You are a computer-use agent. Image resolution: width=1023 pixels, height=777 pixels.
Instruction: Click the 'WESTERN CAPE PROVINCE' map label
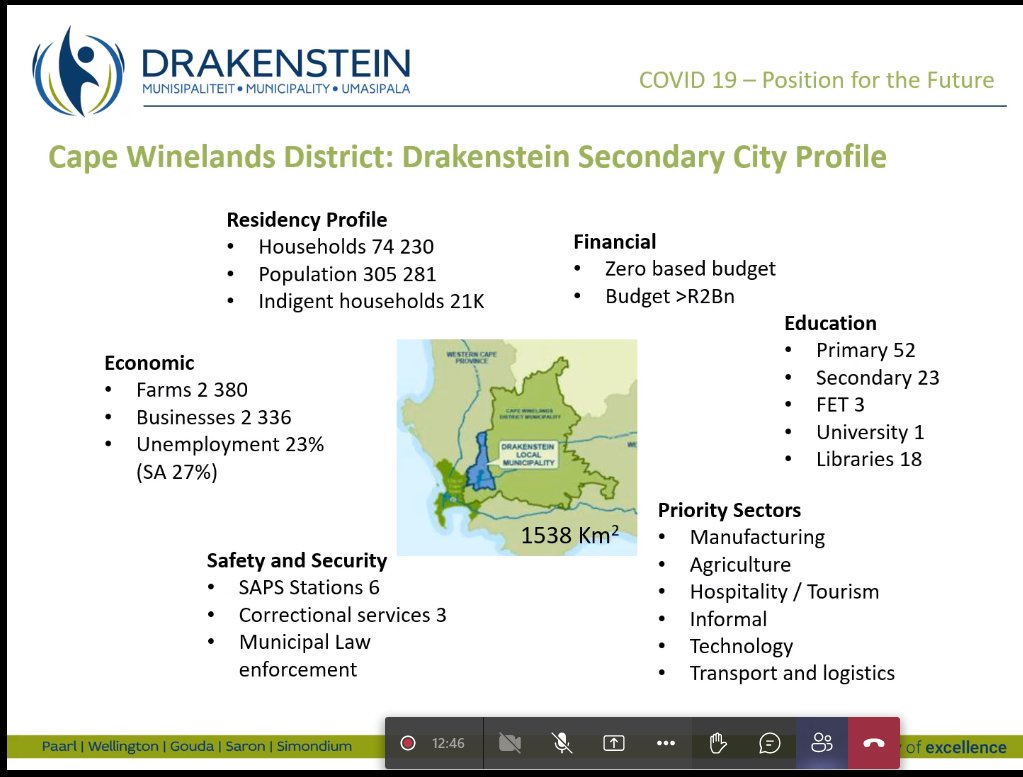pyautogui.click(x=472, y=357)
